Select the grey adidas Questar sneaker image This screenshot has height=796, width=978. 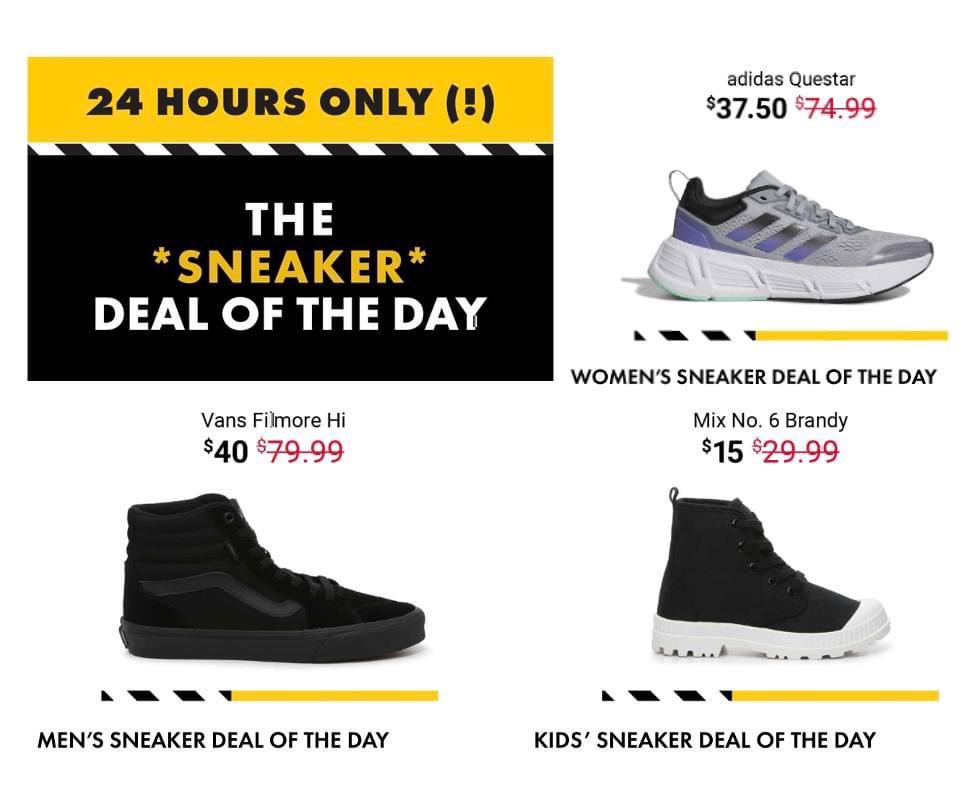click(781, 237)
